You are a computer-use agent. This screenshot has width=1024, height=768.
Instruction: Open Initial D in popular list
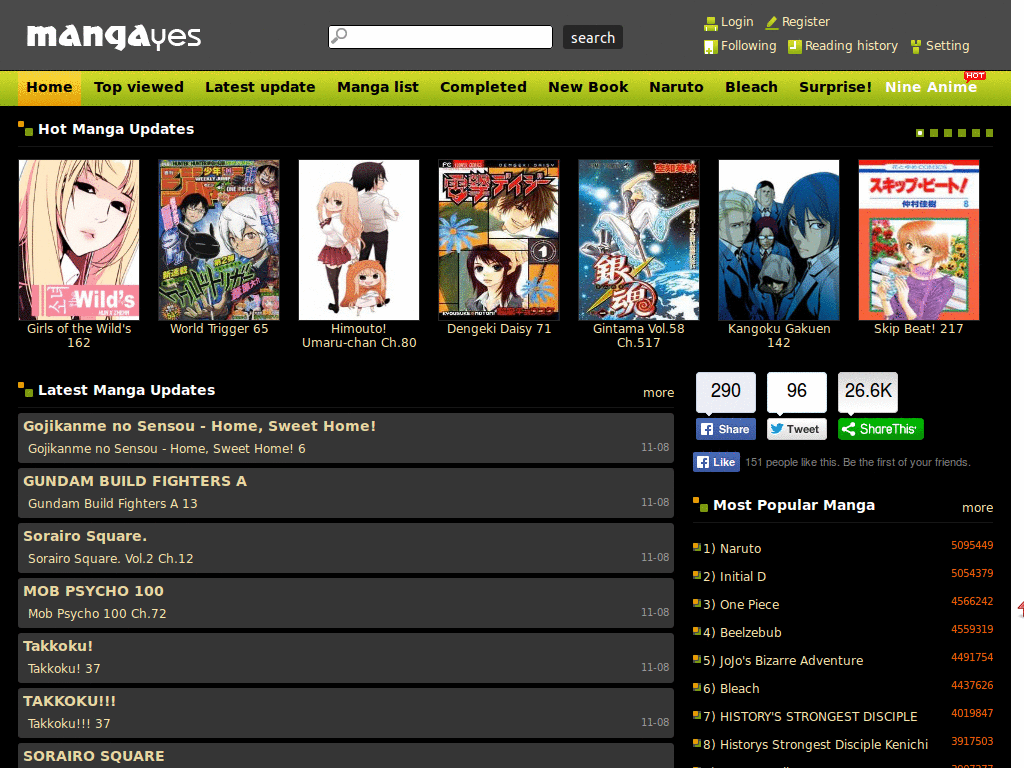pos(743,577)
